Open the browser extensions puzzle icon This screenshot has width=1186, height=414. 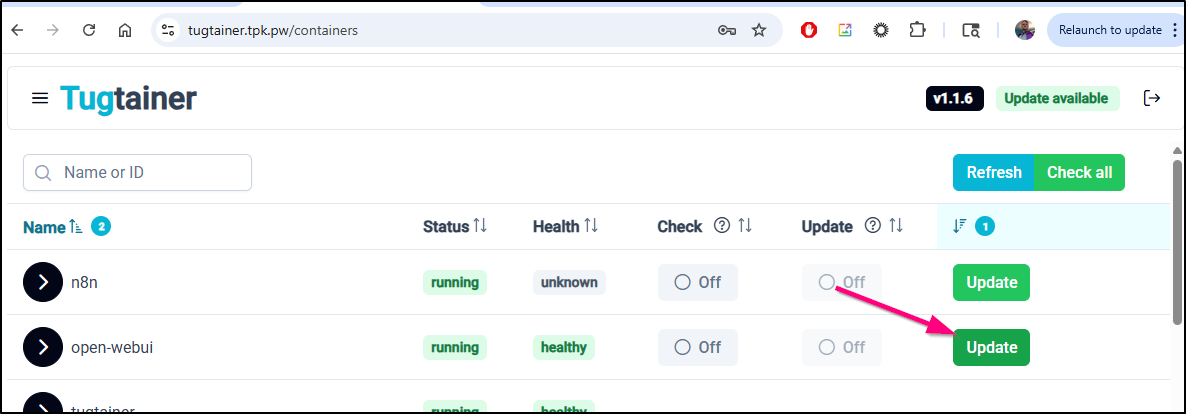point(917,30)
